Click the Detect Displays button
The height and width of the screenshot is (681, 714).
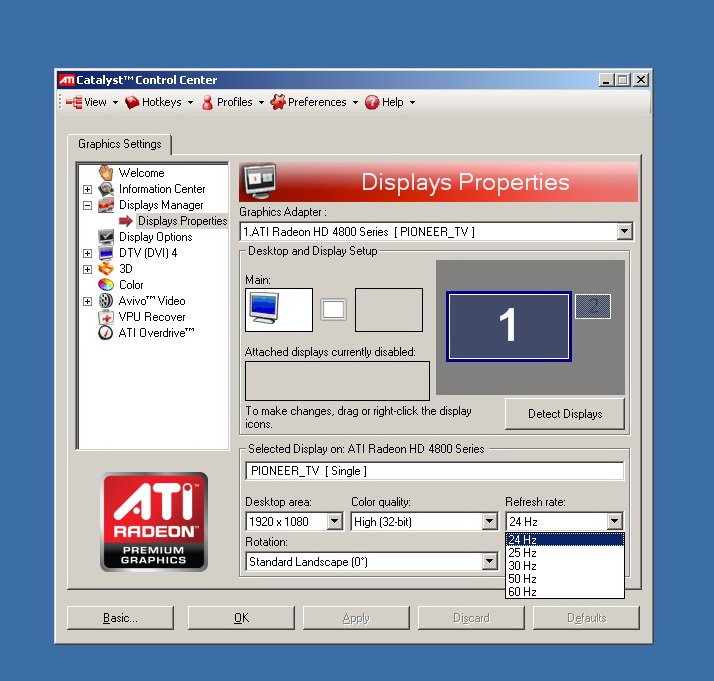565,414
